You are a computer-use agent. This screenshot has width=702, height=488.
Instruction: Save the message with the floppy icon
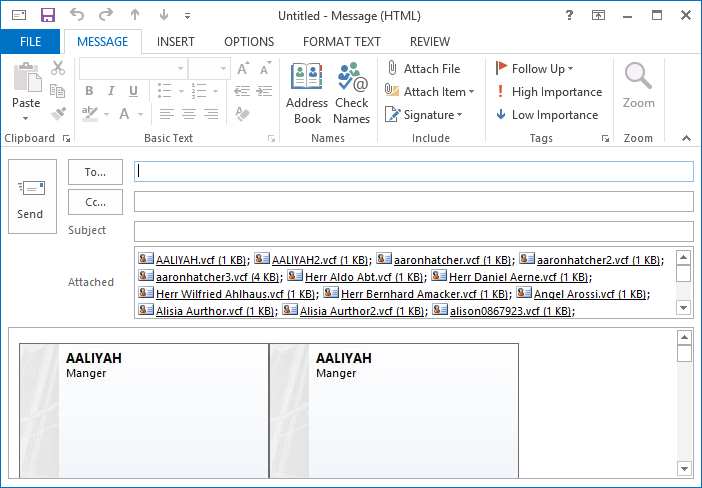coord(47,15)
